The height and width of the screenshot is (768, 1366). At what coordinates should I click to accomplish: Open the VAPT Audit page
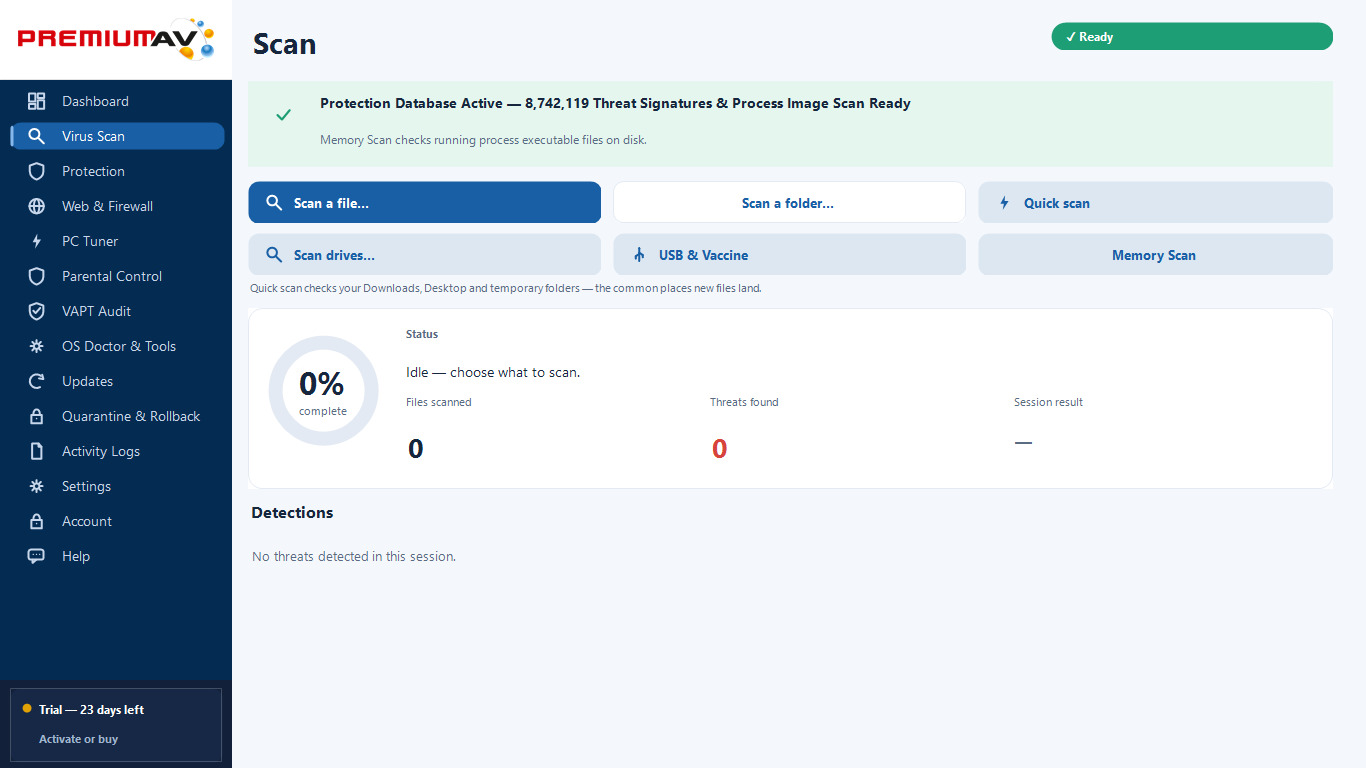pos(117,311)
